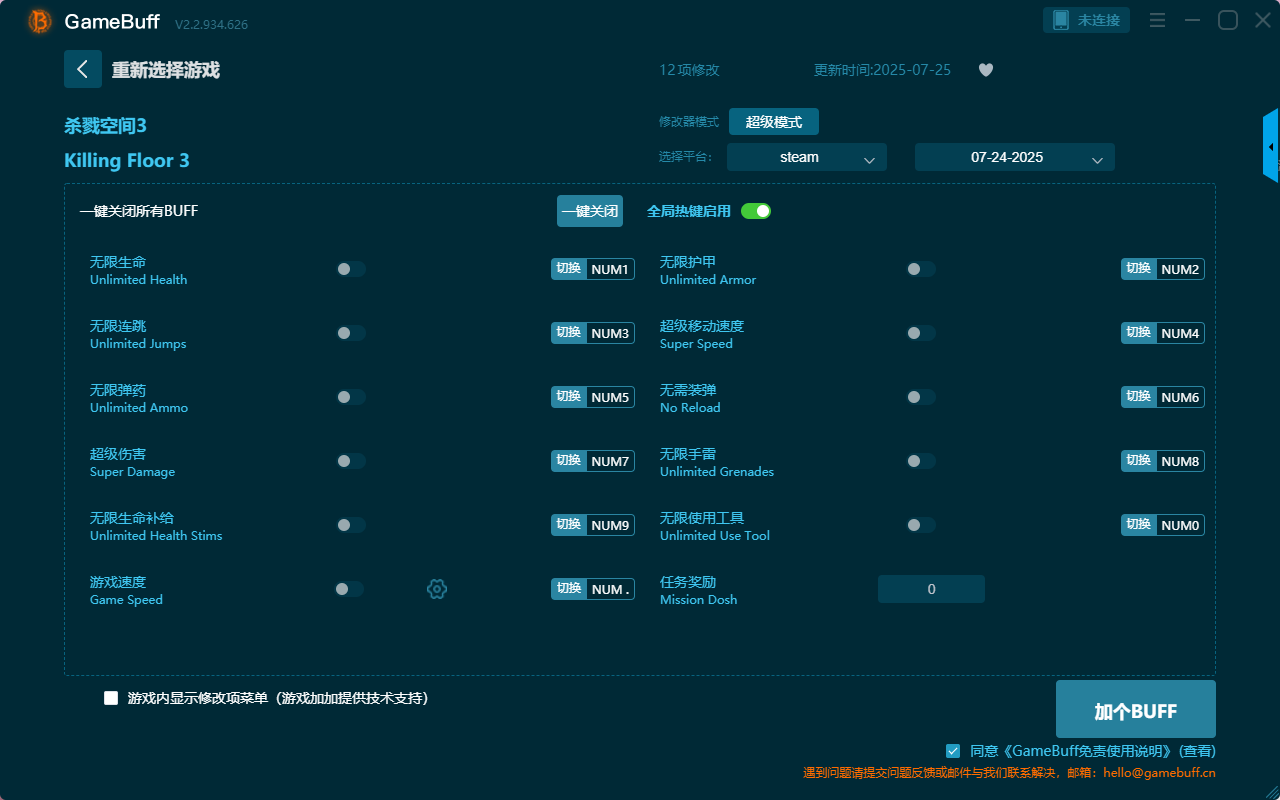The height and width of the screenshot is (800, 1280).
Task: Open the 查看 disclaimer link
Action: click(x=1195, y=751)
